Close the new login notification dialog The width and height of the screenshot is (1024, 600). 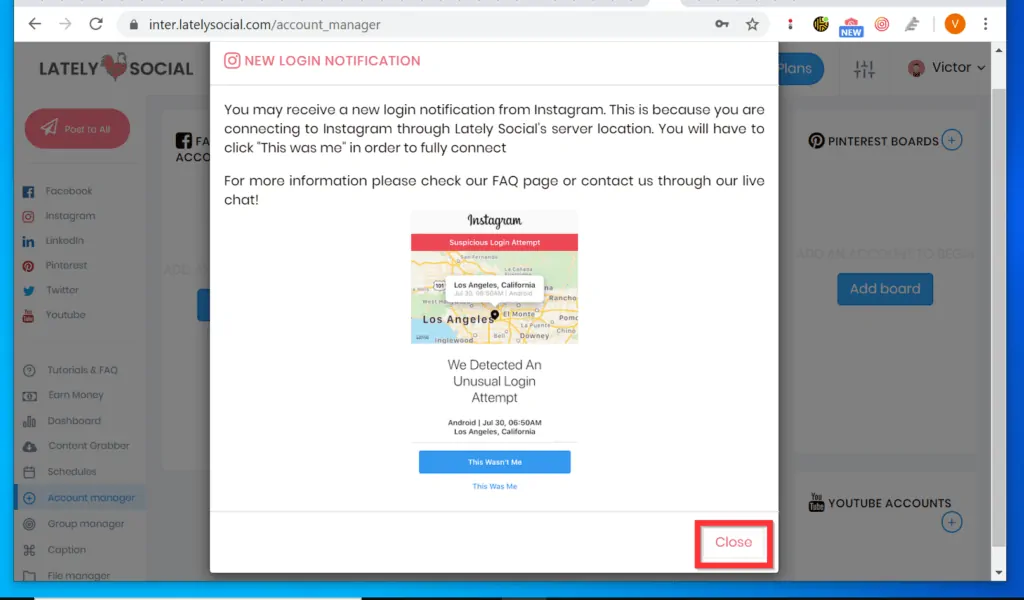coord(733,542)
